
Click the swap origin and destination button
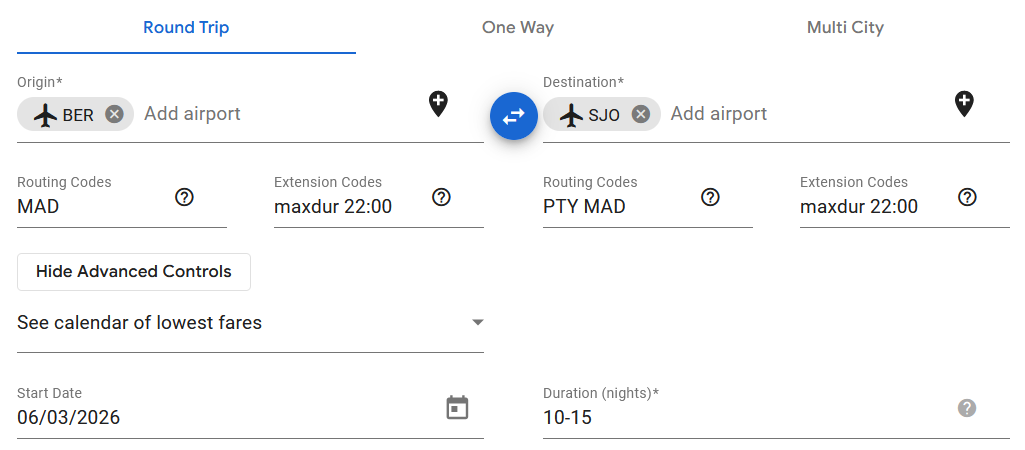click(514, 116)
